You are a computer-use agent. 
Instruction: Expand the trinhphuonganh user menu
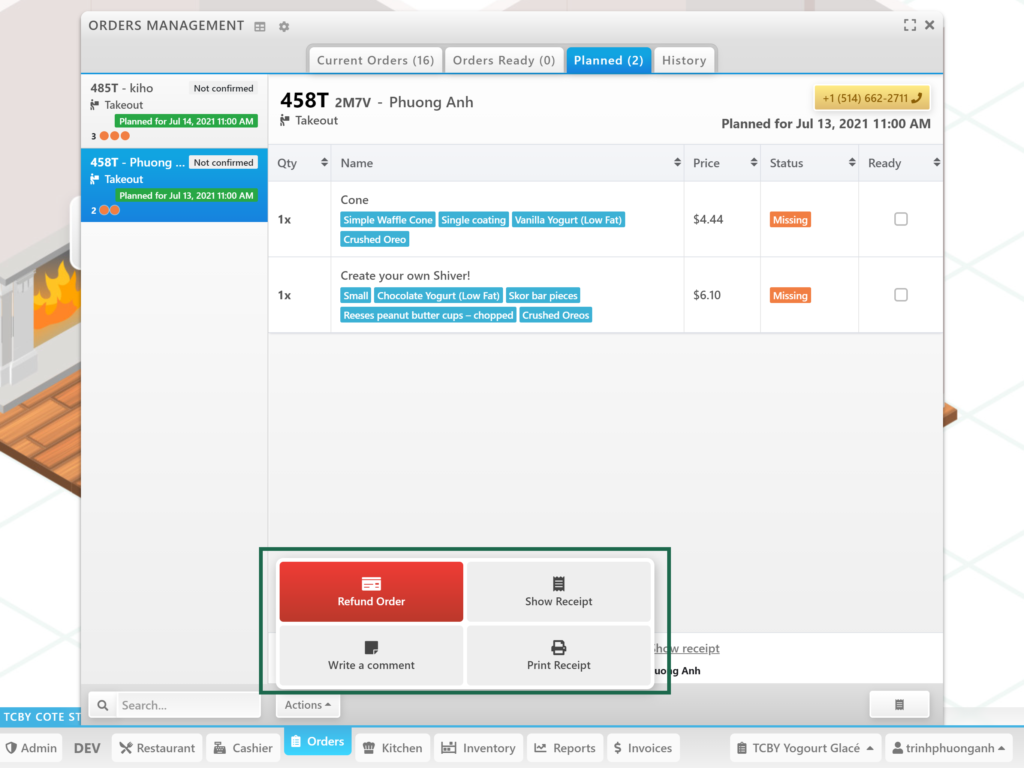click(x=949, y=748)
